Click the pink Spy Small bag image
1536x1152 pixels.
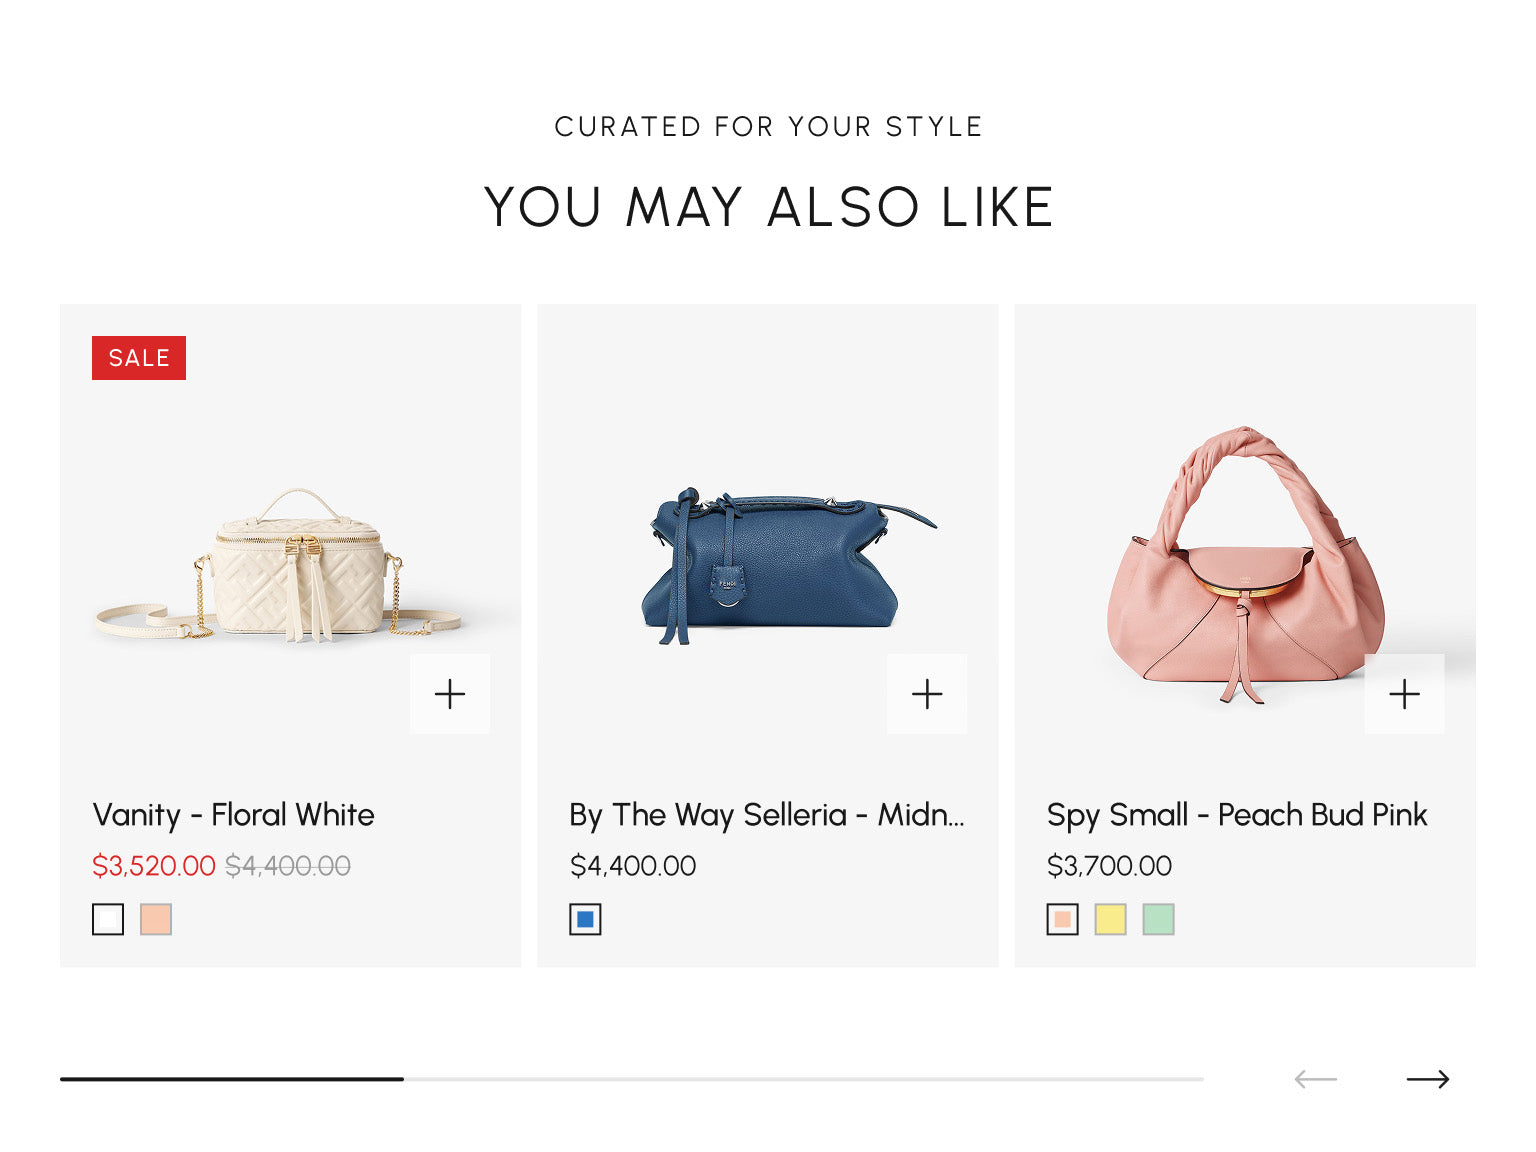coord(1245,565)
